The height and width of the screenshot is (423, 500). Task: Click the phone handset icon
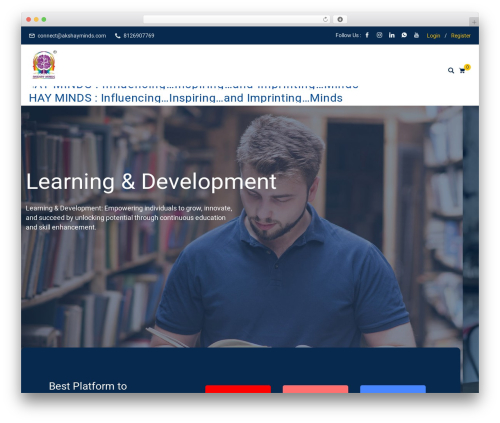pos(118,36)
